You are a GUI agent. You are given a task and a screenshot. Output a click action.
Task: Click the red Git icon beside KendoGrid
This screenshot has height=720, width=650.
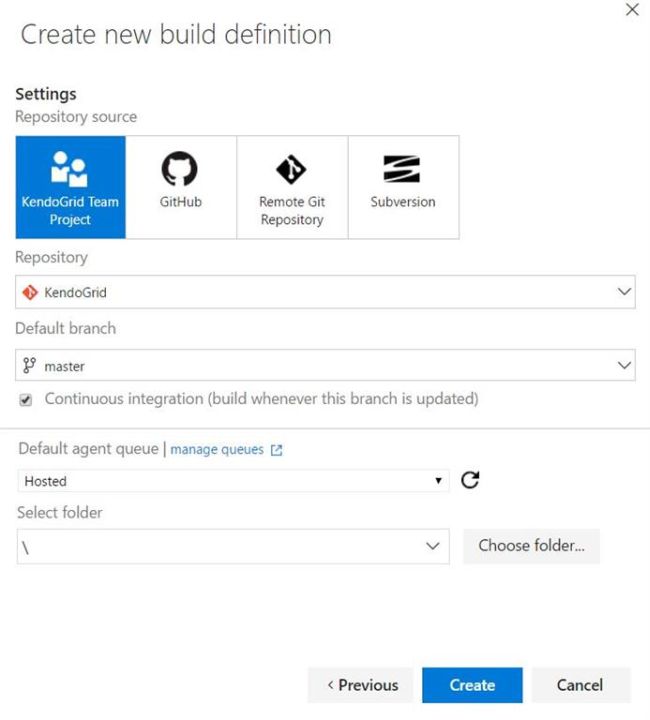[30, 293]
